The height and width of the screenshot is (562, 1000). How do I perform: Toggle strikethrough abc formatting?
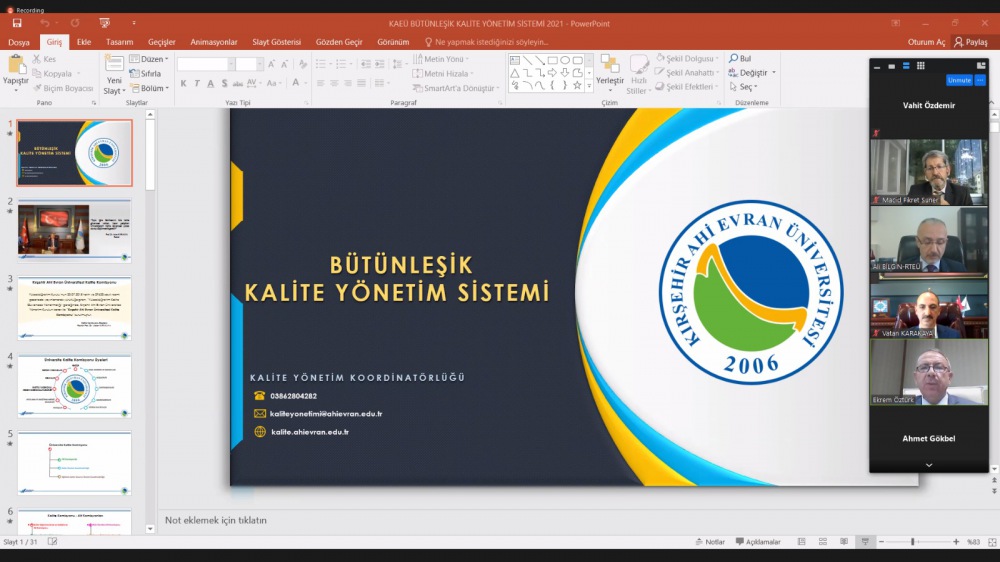pos(237,84)
